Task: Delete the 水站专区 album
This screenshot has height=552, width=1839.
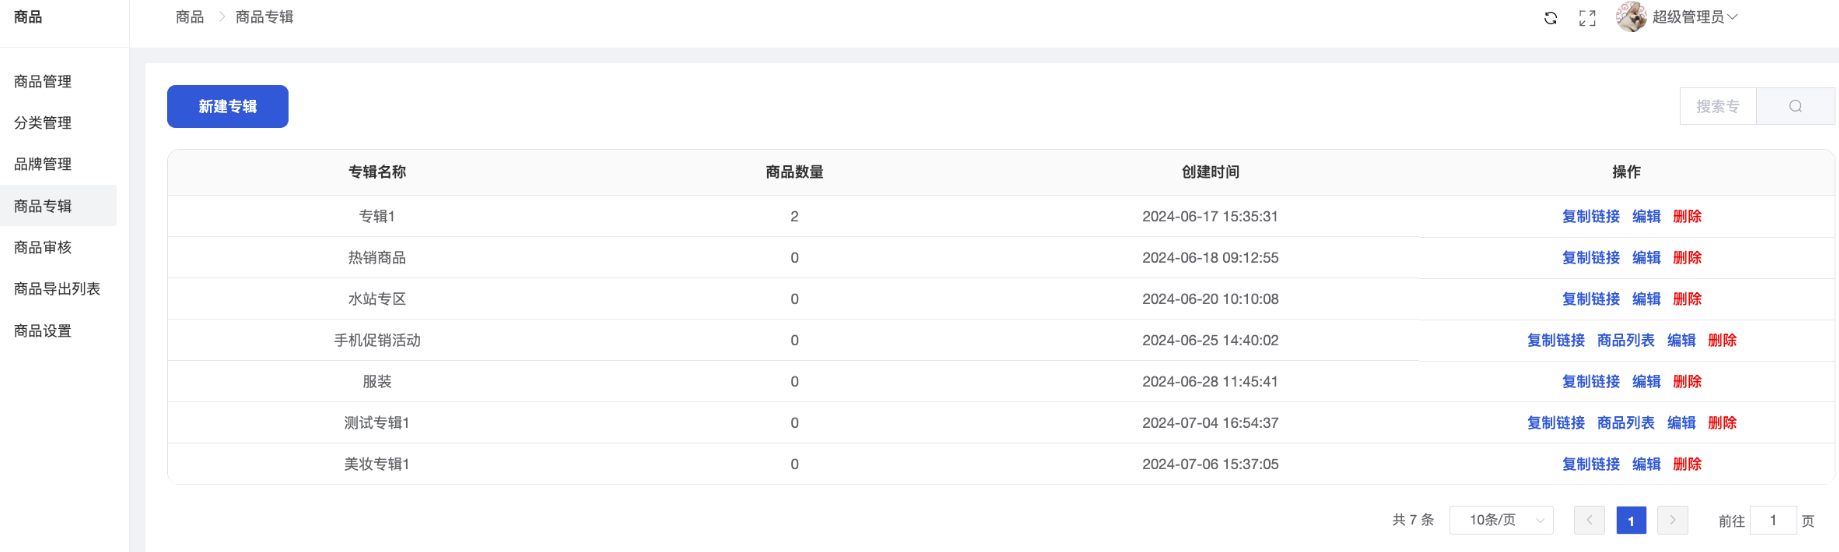Action: (1687, 299)
